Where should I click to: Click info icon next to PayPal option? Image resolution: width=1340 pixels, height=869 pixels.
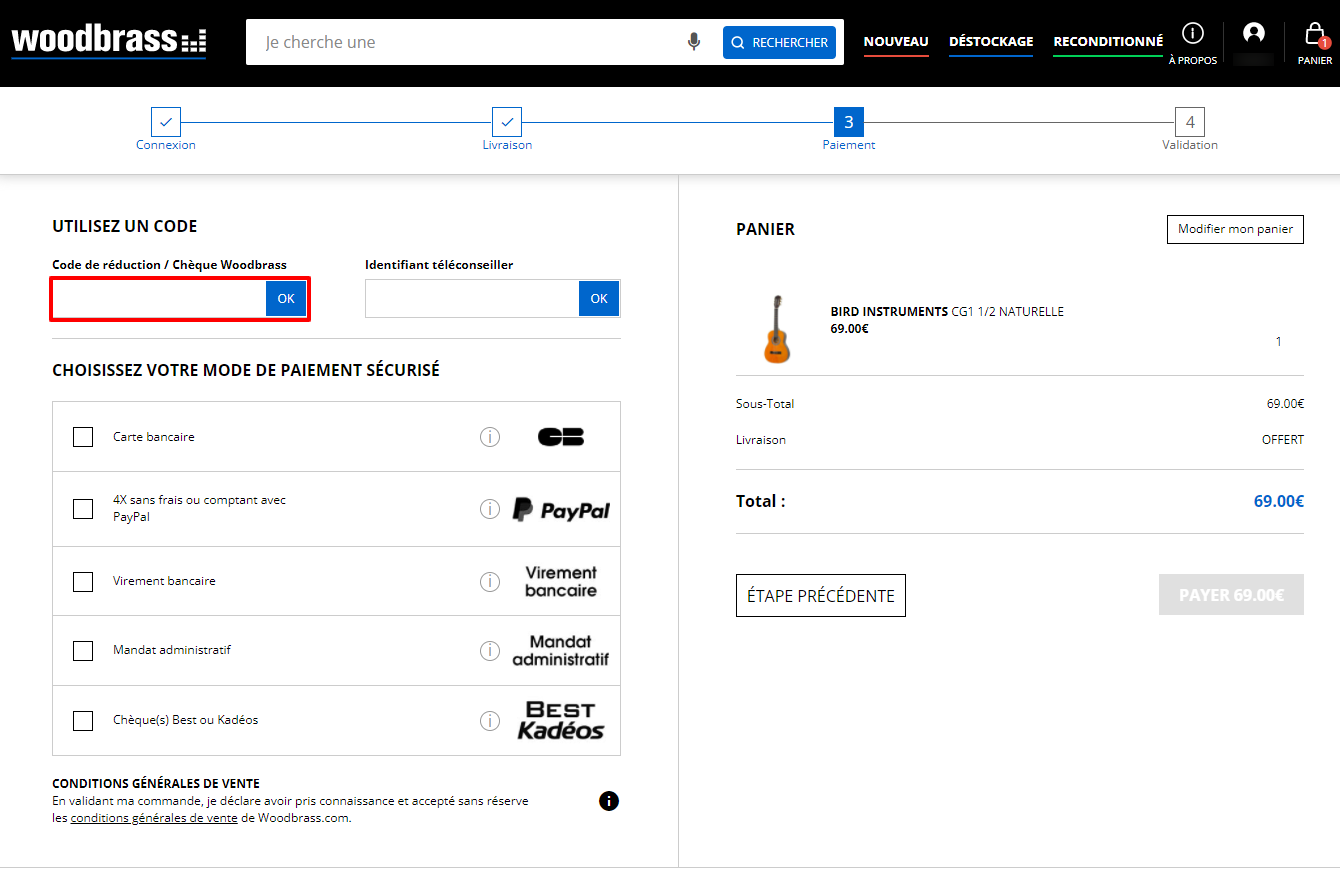[x=490, y=509]
